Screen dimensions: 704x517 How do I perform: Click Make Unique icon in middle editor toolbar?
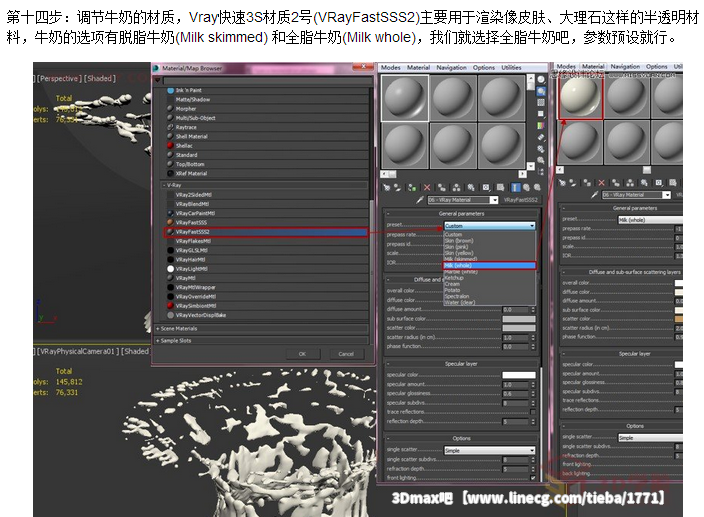tap(457, 188)
